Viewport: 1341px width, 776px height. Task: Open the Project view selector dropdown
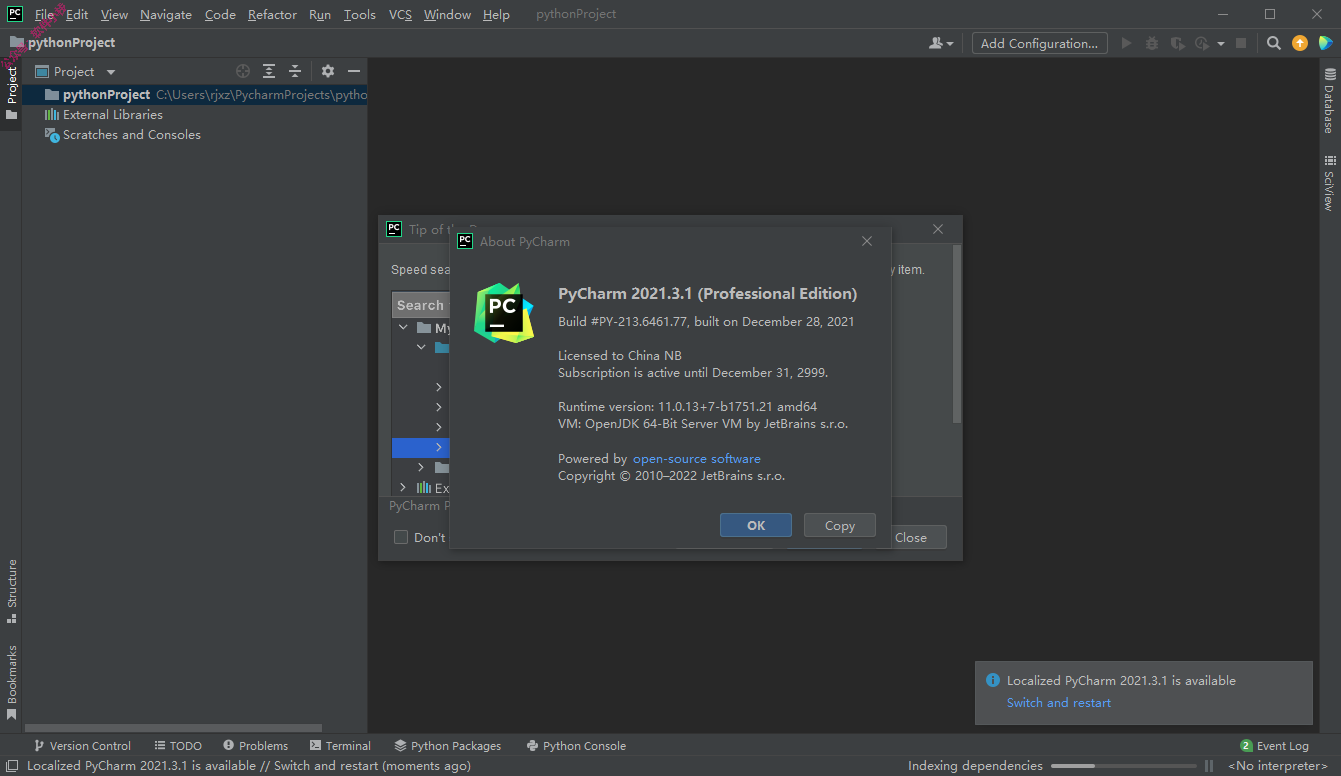click(76, 71)
